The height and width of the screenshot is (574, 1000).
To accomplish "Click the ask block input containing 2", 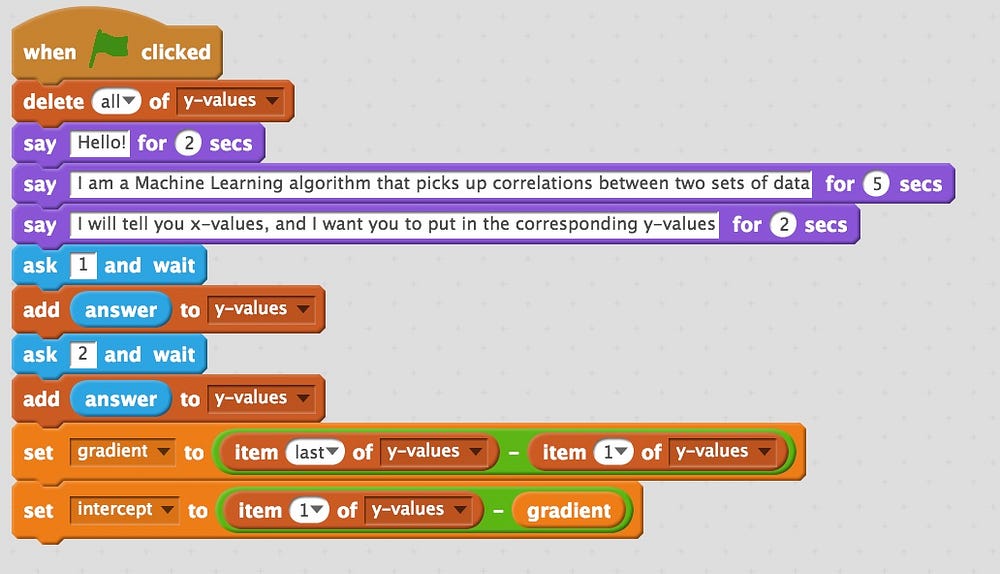I will tap(84, 354).
